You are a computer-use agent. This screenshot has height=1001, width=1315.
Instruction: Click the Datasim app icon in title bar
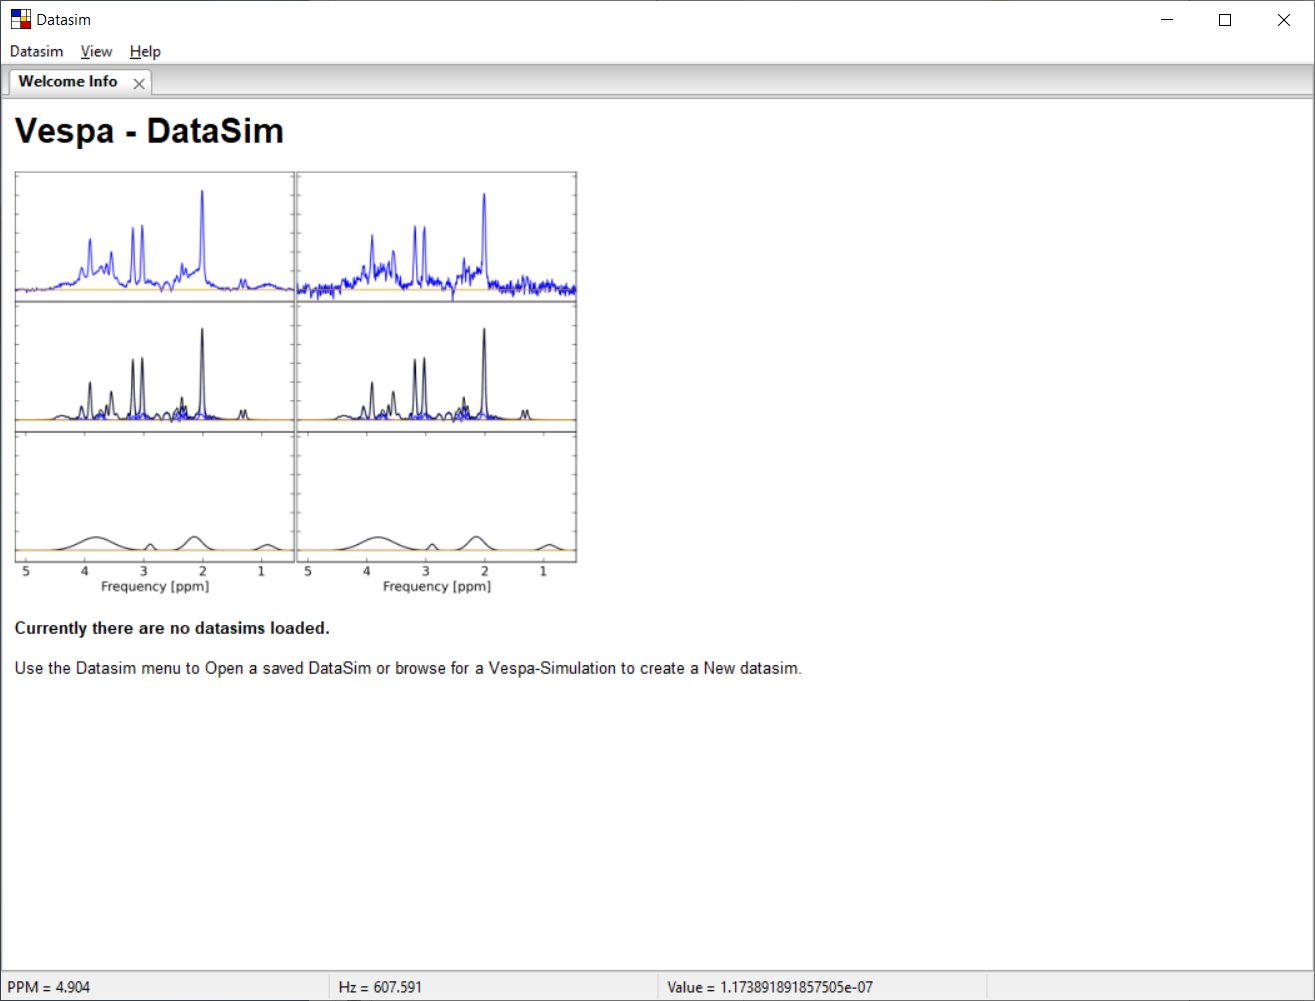tap(20, 19)
